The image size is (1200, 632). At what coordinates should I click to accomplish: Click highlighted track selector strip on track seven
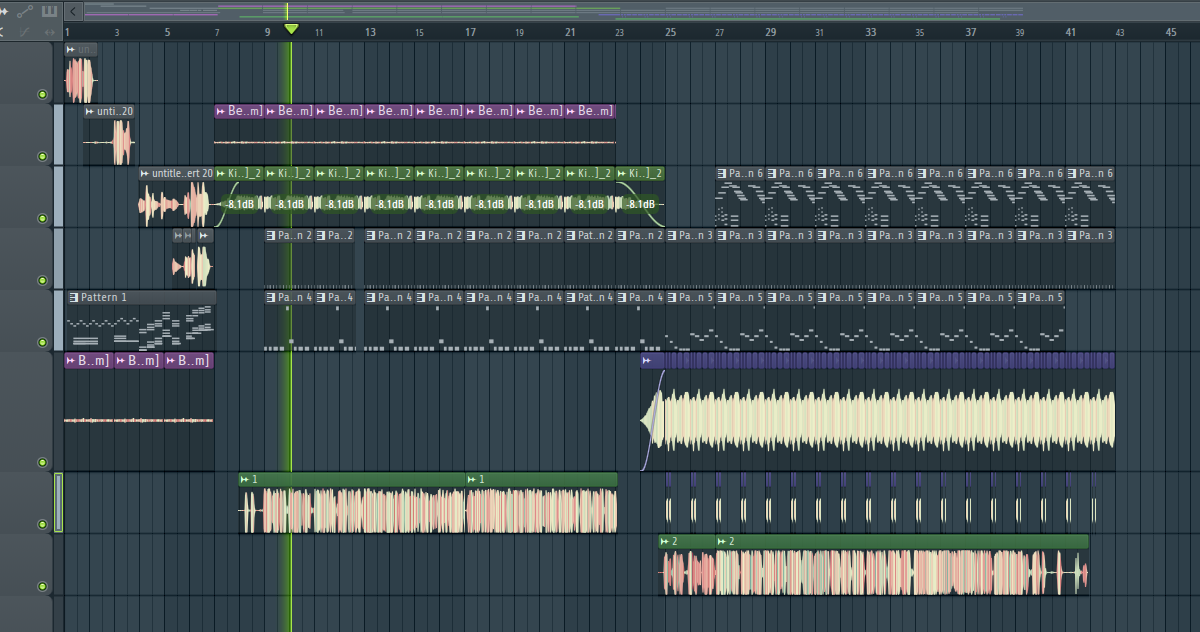tap(58, 503)
